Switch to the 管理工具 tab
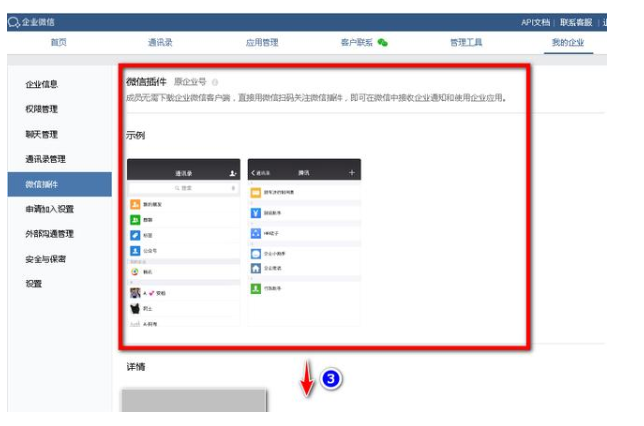Image resolution: width=644 pixels, height=426 pixels. click(466, 42)
